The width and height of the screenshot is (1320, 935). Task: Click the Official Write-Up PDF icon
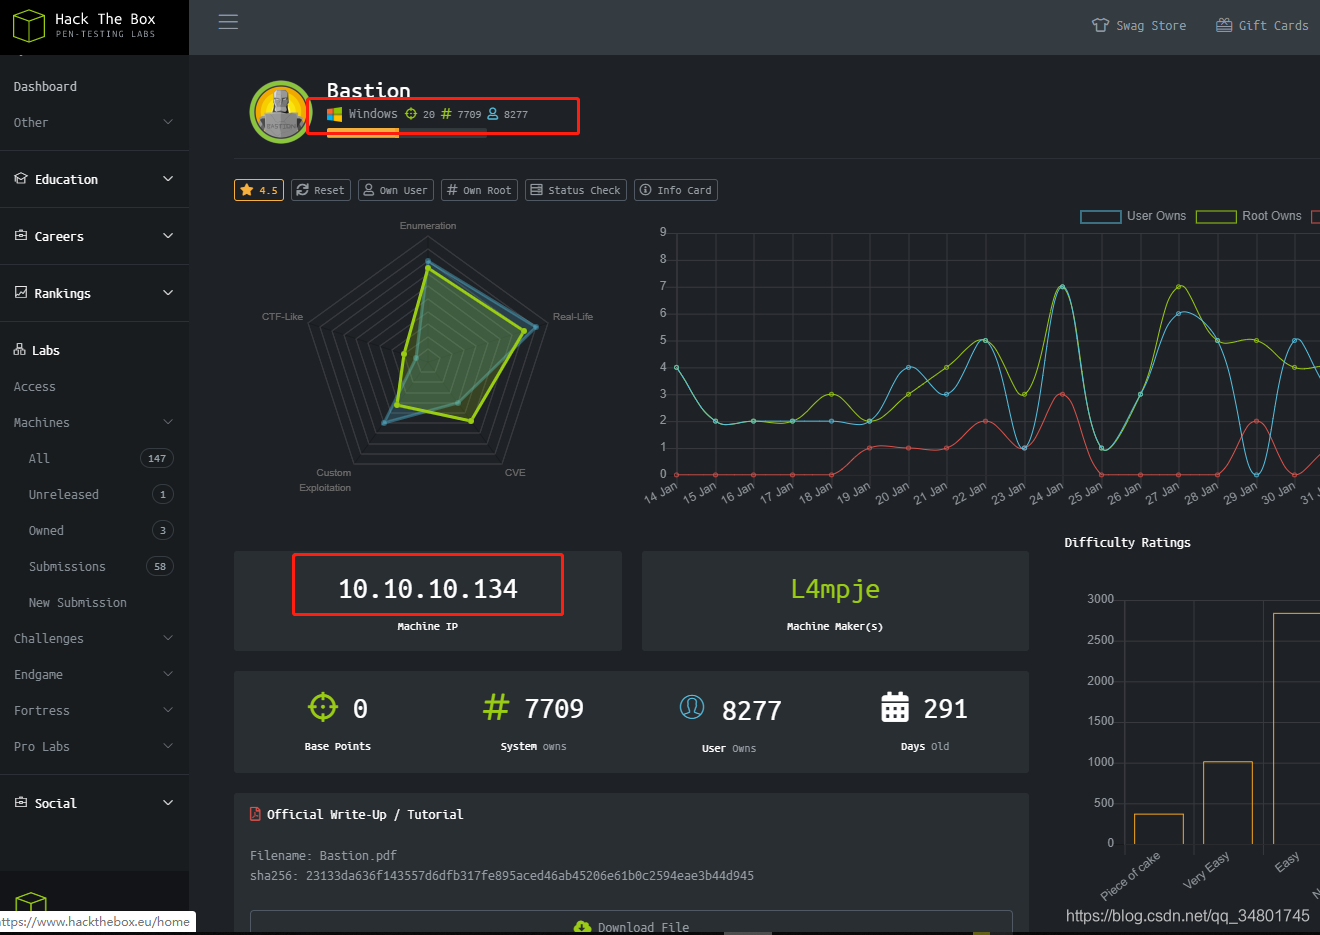[255, 814]
